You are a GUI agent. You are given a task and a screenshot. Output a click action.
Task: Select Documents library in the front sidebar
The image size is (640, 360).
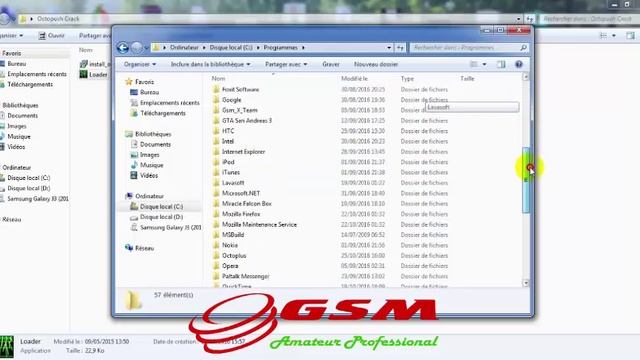[x=155, y=144]
